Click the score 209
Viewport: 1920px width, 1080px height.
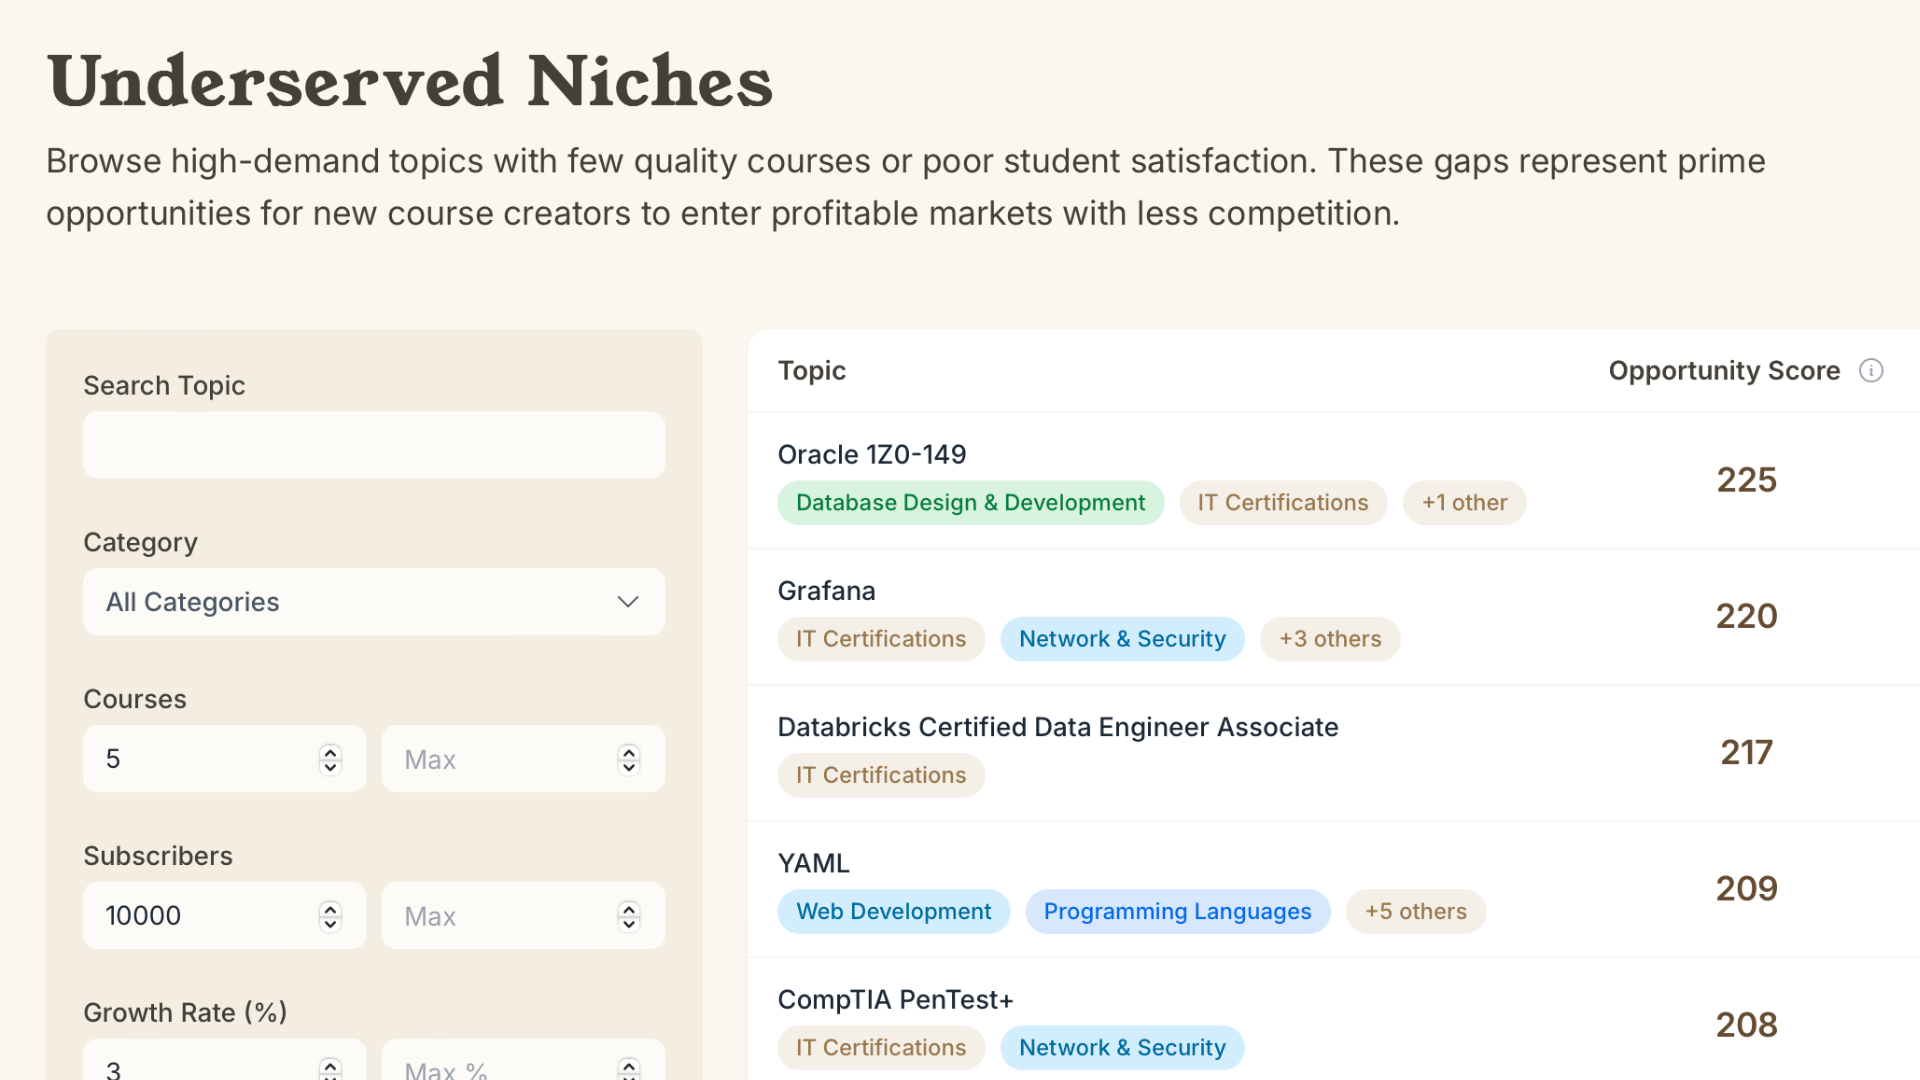(x=1747, y=889)
